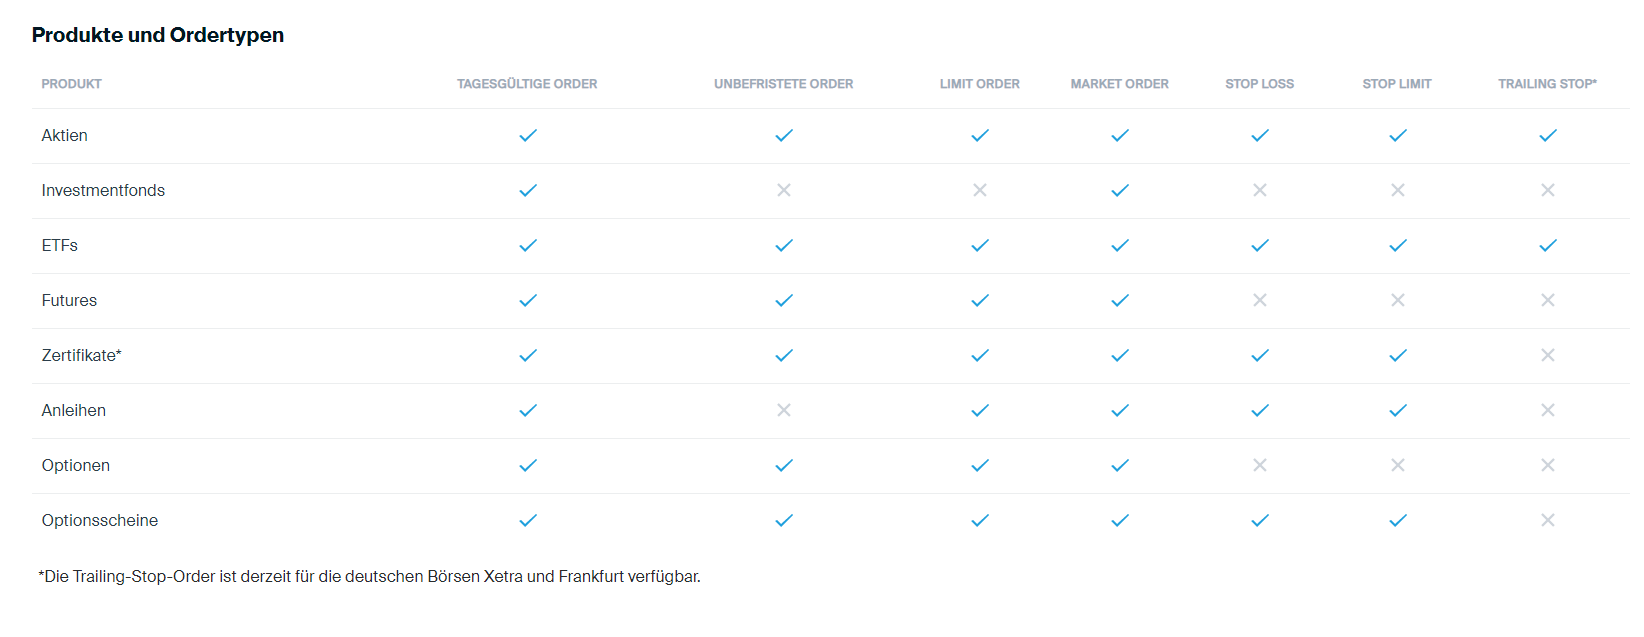Screen dimensions: 1644x637
Task: Click the Futures Unbefristete Order checkmark
Action: point(784,300)
